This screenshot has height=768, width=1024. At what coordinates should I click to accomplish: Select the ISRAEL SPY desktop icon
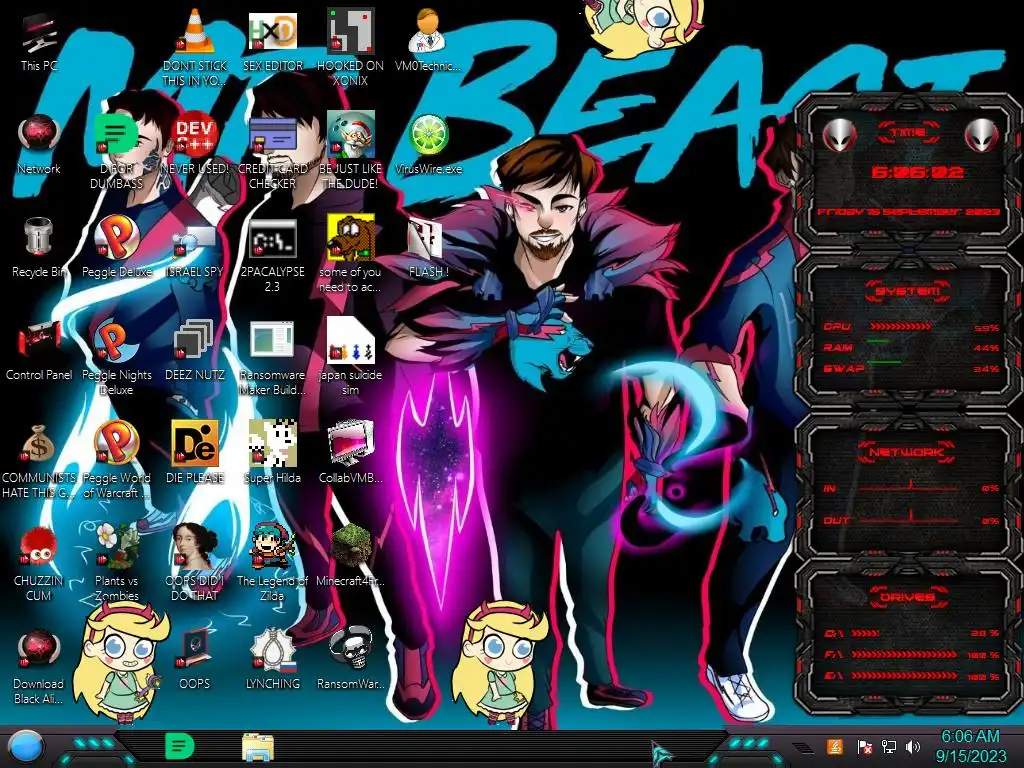[195, 247]
